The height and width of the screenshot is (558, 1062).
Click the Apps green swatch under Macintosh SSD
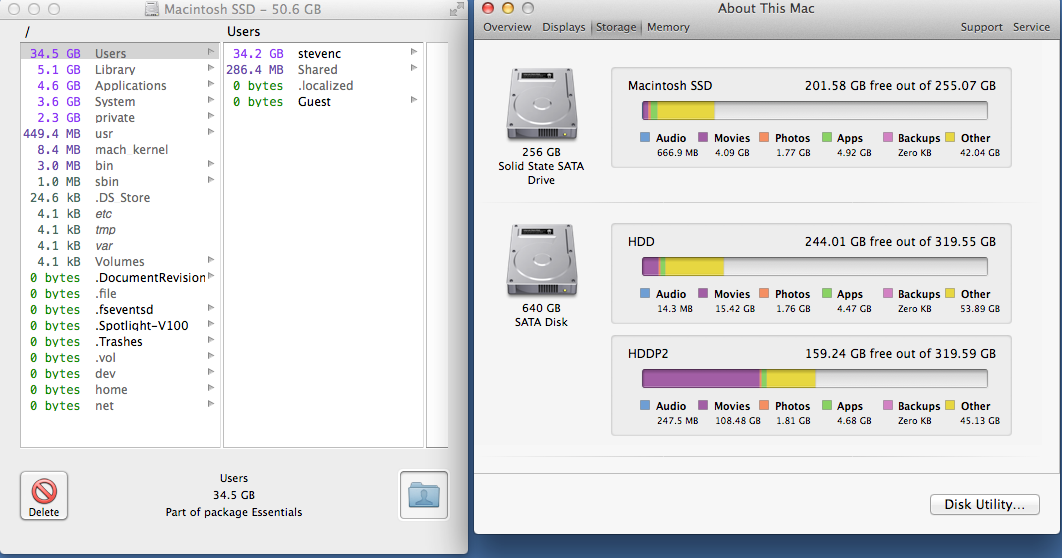click(827, 137)
